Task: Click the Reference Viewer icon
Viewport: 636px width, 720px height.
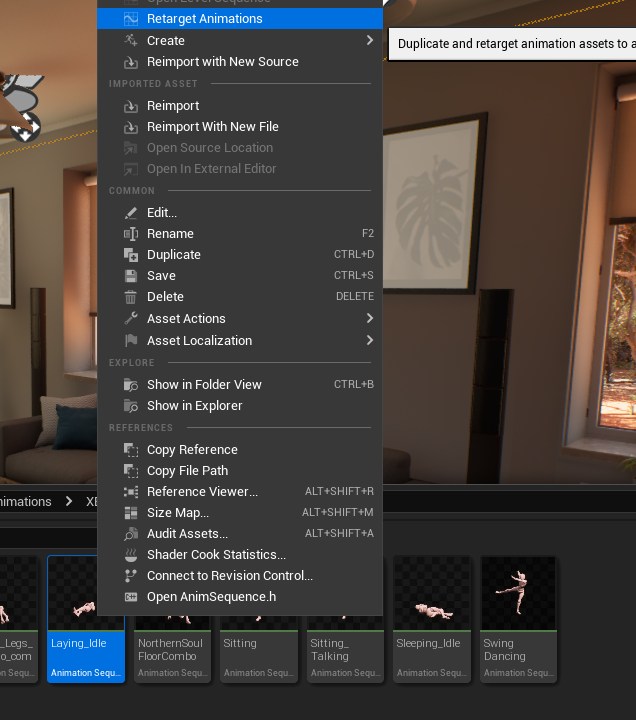Action: point(131,492)
